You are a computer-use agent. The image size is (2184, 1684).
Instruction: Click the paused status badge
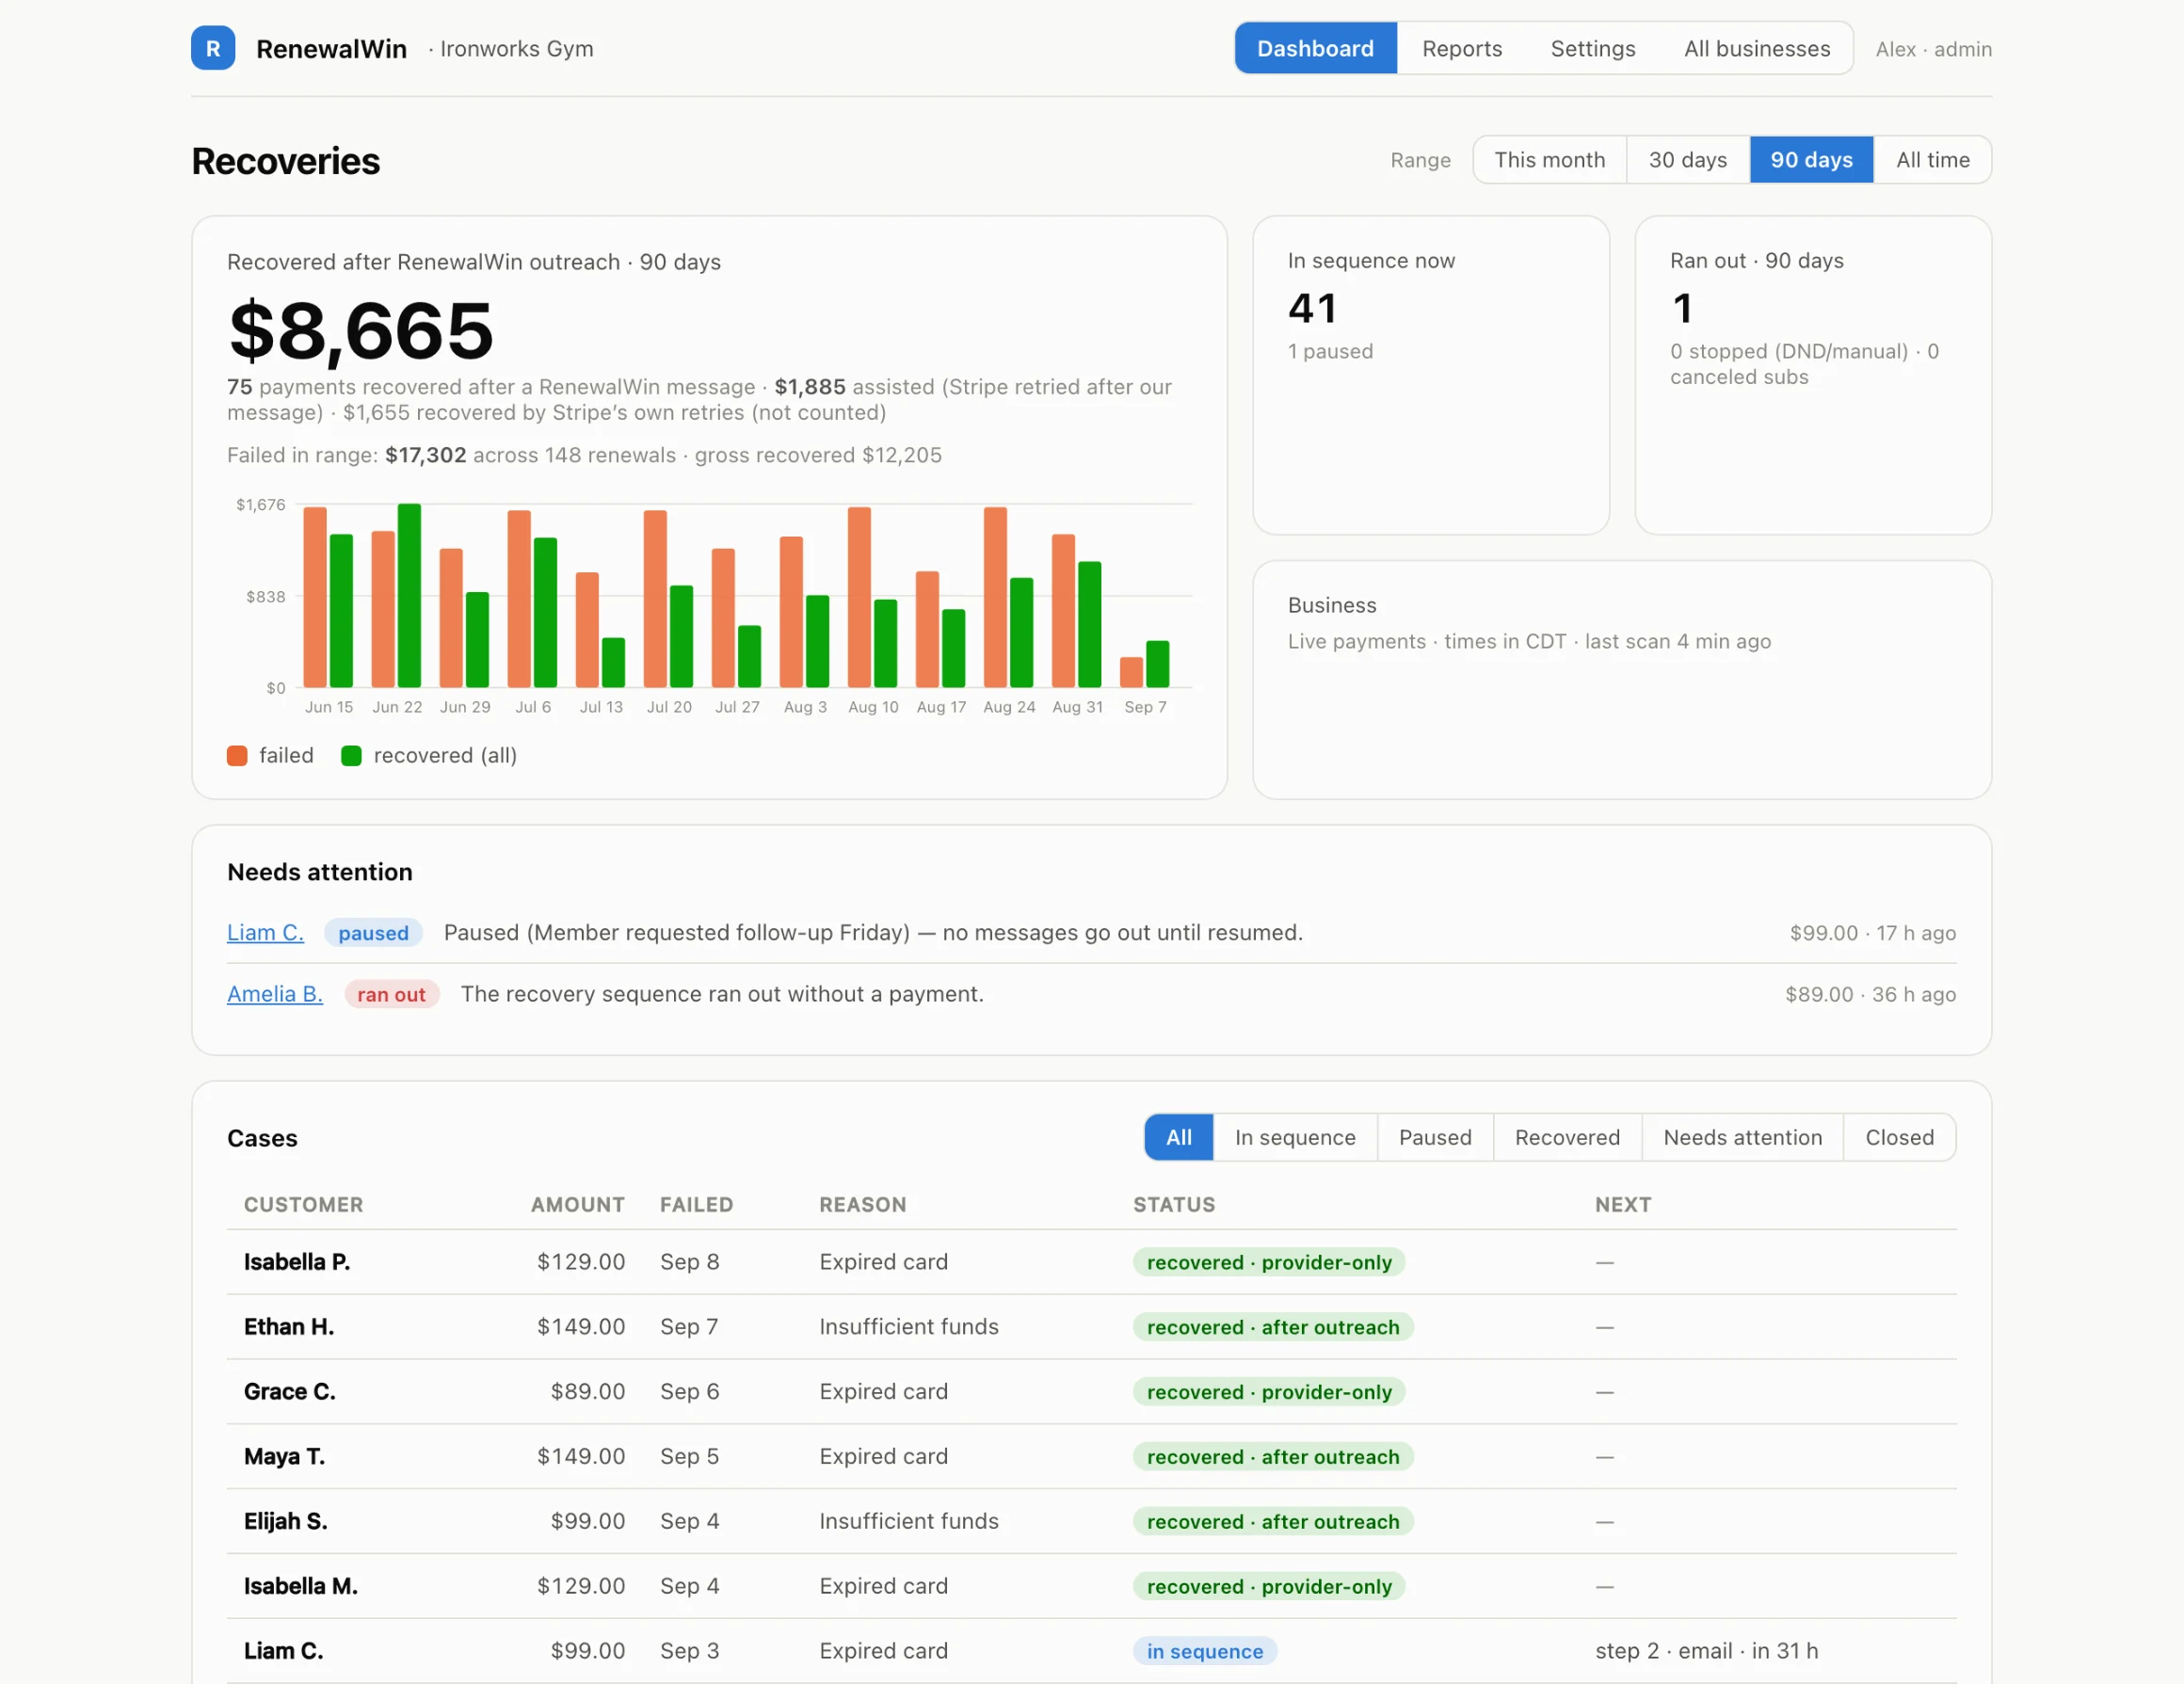373,933
